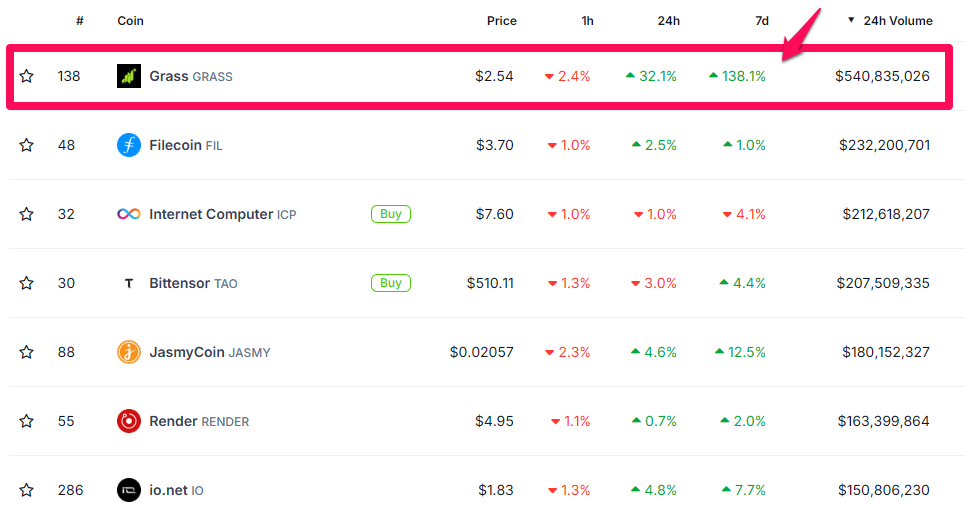Sort by the Coin column header
965x522 pixels.
point(131,21)
